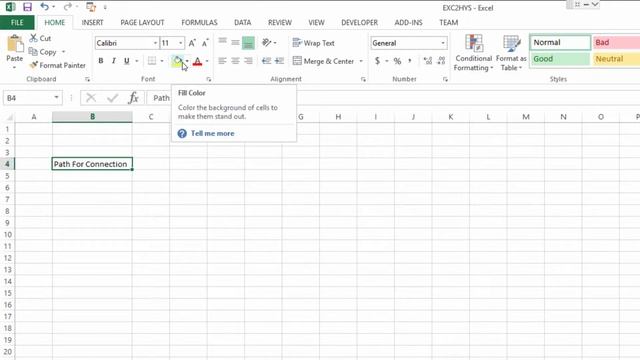This screenshot has height=360, width=640.
Task: Open the Merge & Center options arrow
Action: click(361, 61)
